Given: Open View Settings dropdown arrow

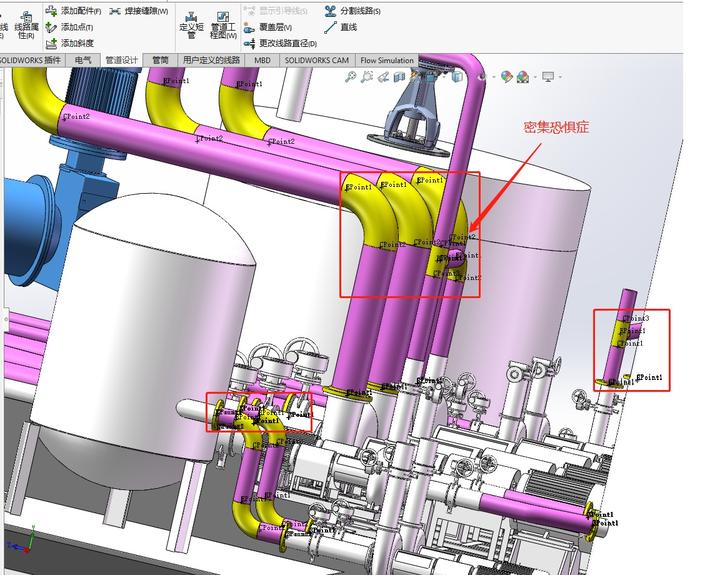Looking at the screenshot, I should pos(560,77).
